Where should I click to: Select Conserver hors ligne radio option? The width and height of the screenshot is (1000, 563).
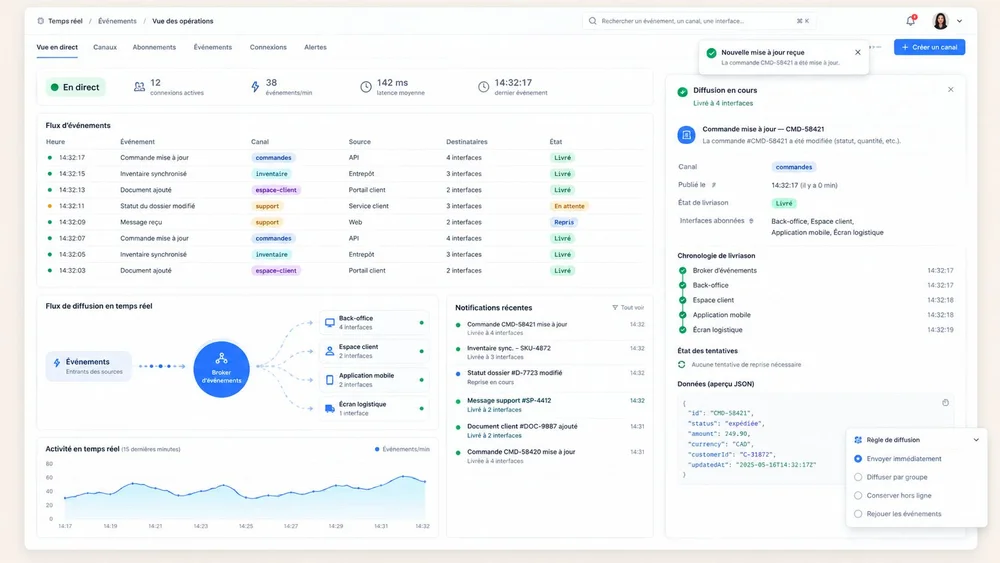coord(858,495)
